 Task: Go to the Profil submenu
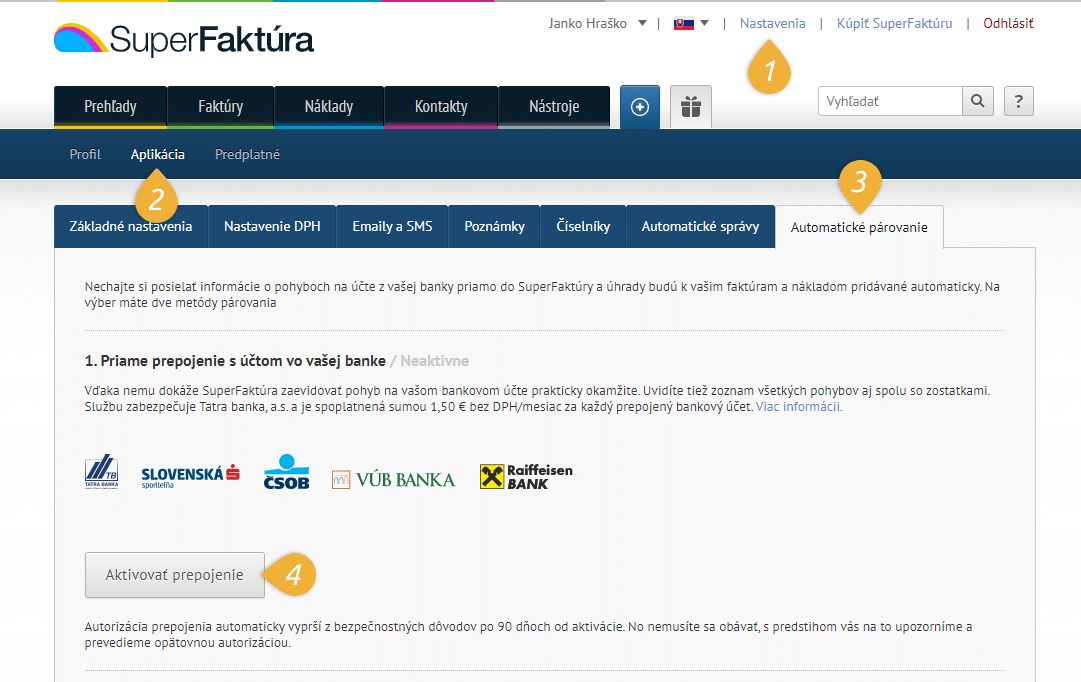click(85, 154)
